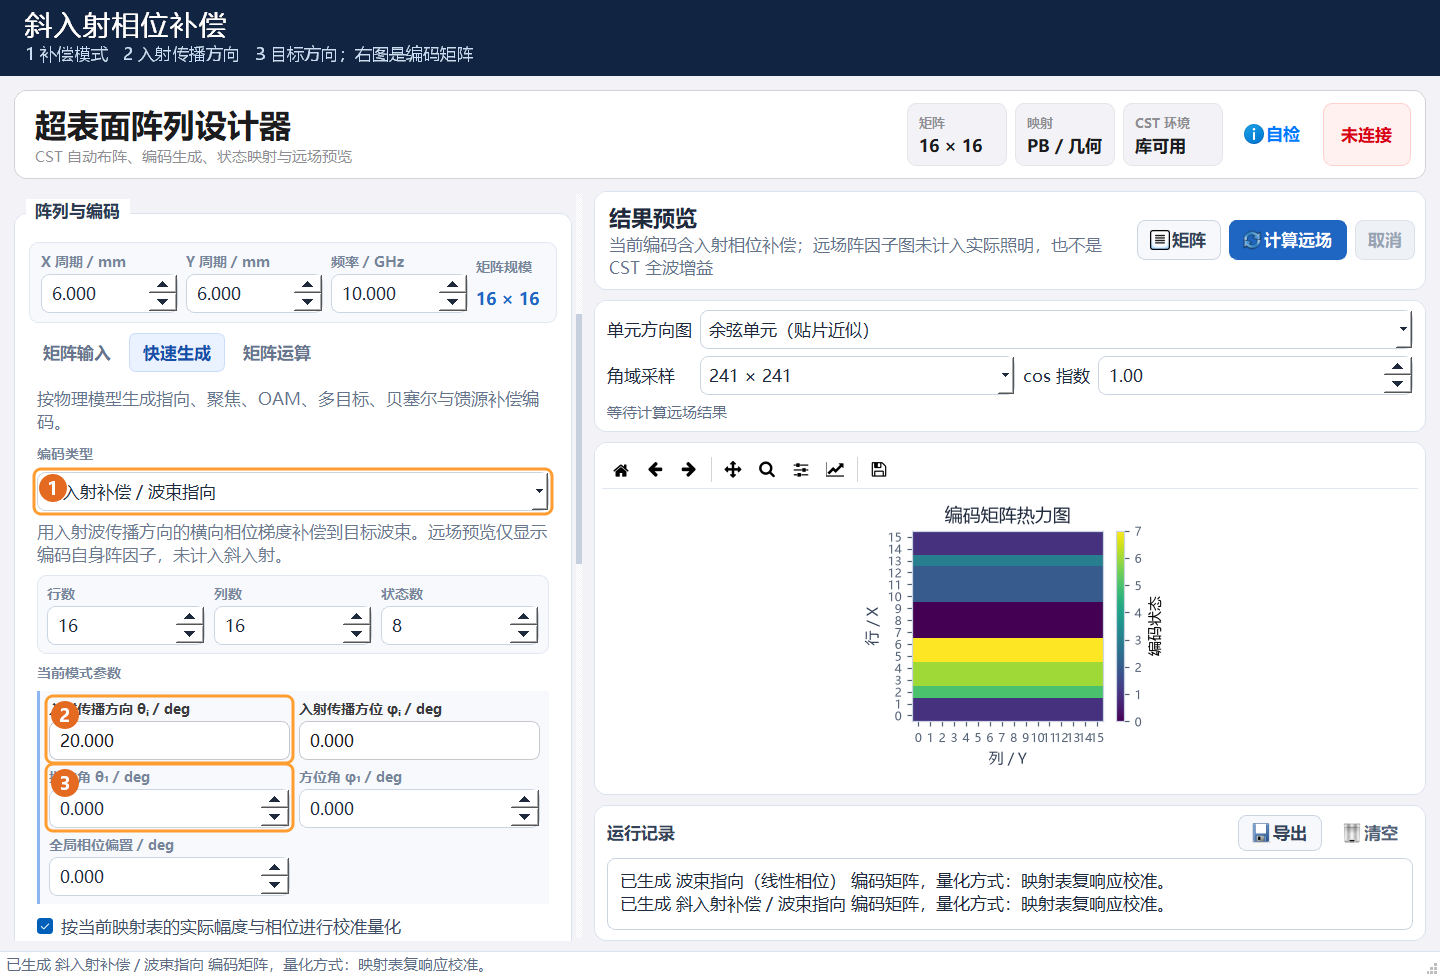Start 计算远场 calculation
The width and height of the screenshot is (1440, 976).
click(x=1288, y=240)
